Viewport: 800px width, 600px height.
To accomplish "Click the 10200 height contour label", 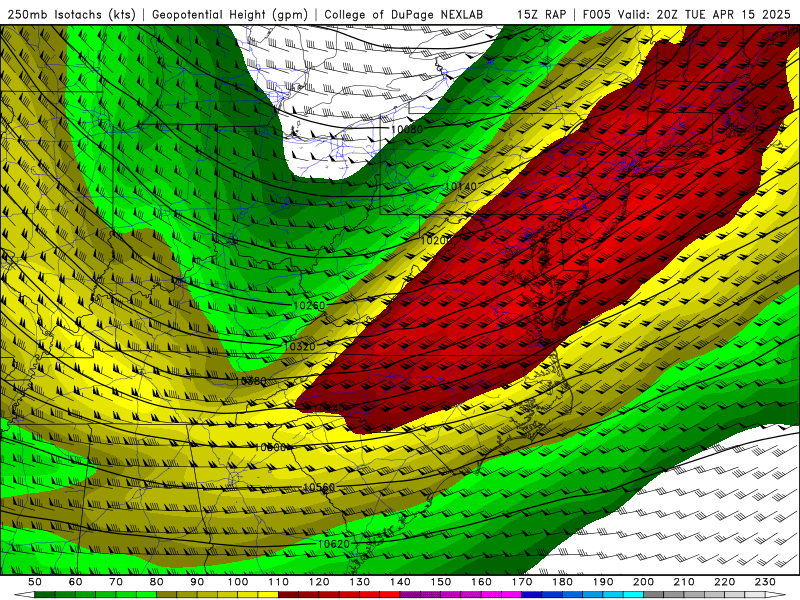I will click(437, 240).
